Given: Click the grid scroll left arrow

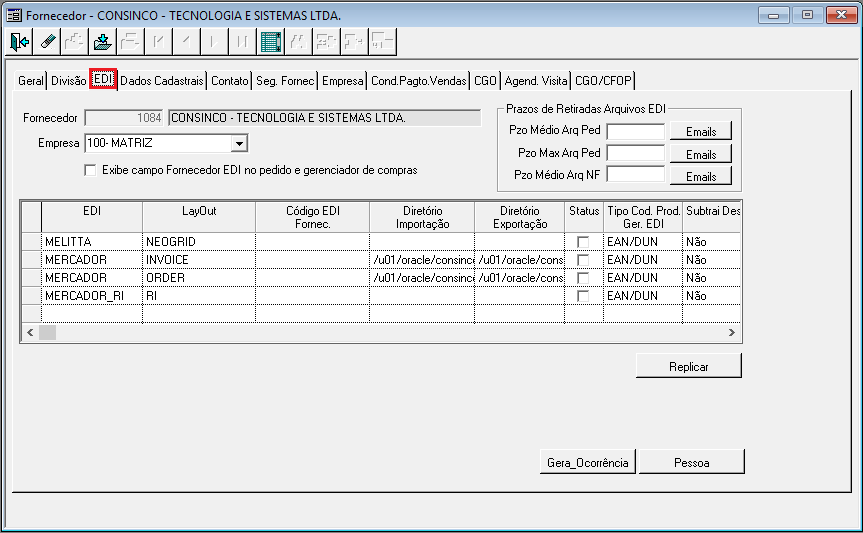Looking at the screenshot, I should pyautogui.click(x=30, y=333).
